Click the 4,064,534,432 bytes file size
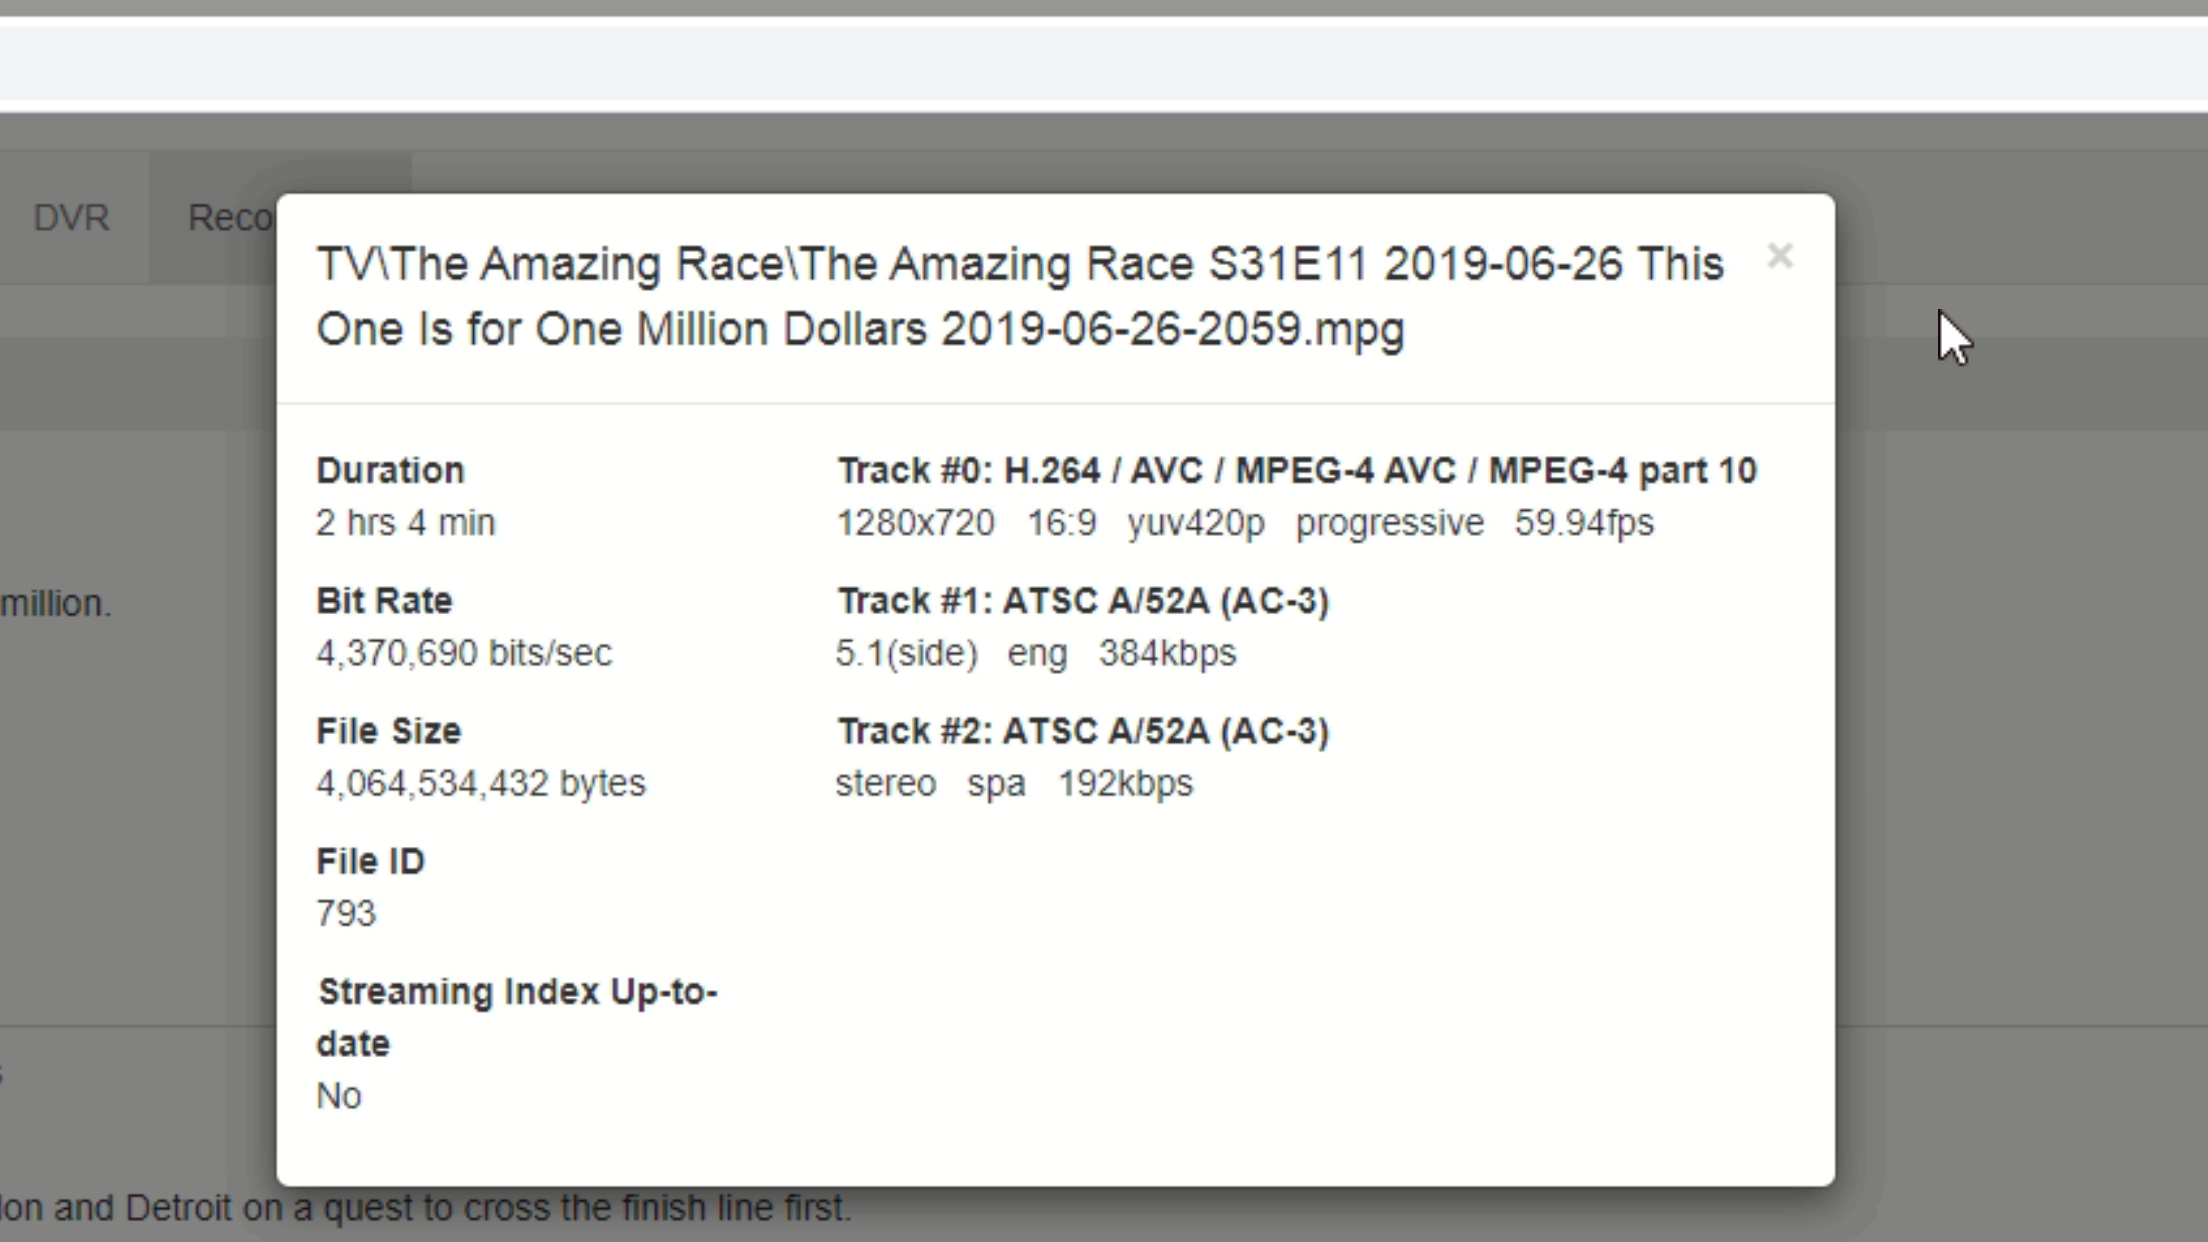Viewport: 2208px width, 1242px height. [x=481, y=783]
